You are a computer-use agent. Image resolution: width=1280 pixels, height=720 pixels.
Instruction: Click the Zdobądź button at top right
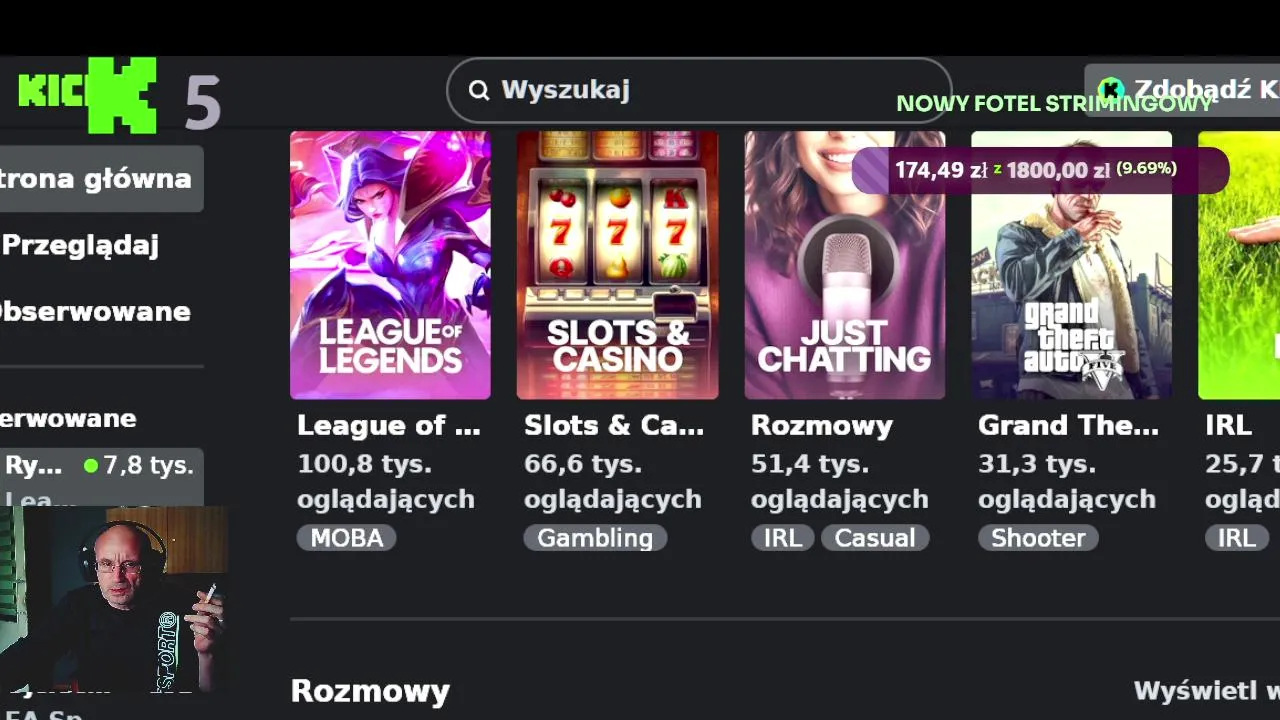(x=1182, y=90)
